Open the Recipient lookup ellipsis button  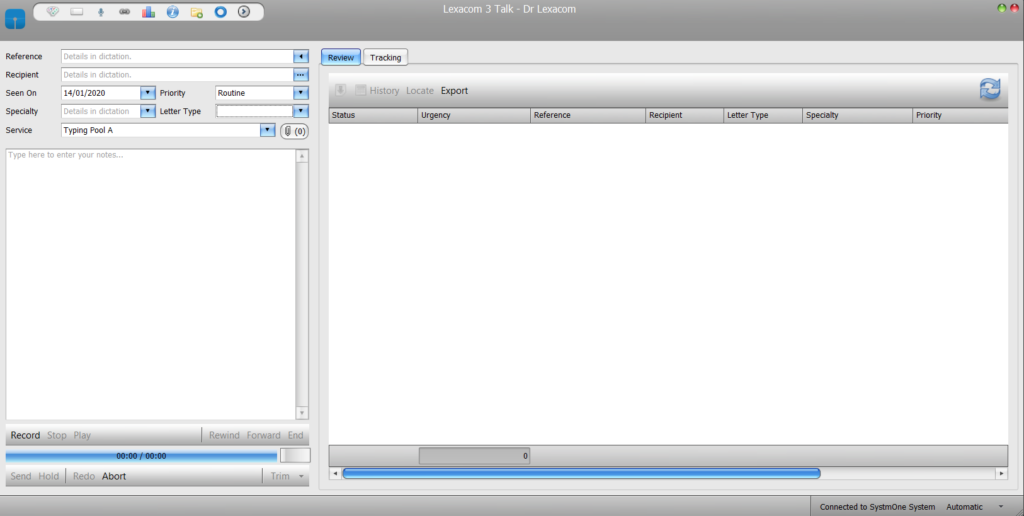click(300, 74)
